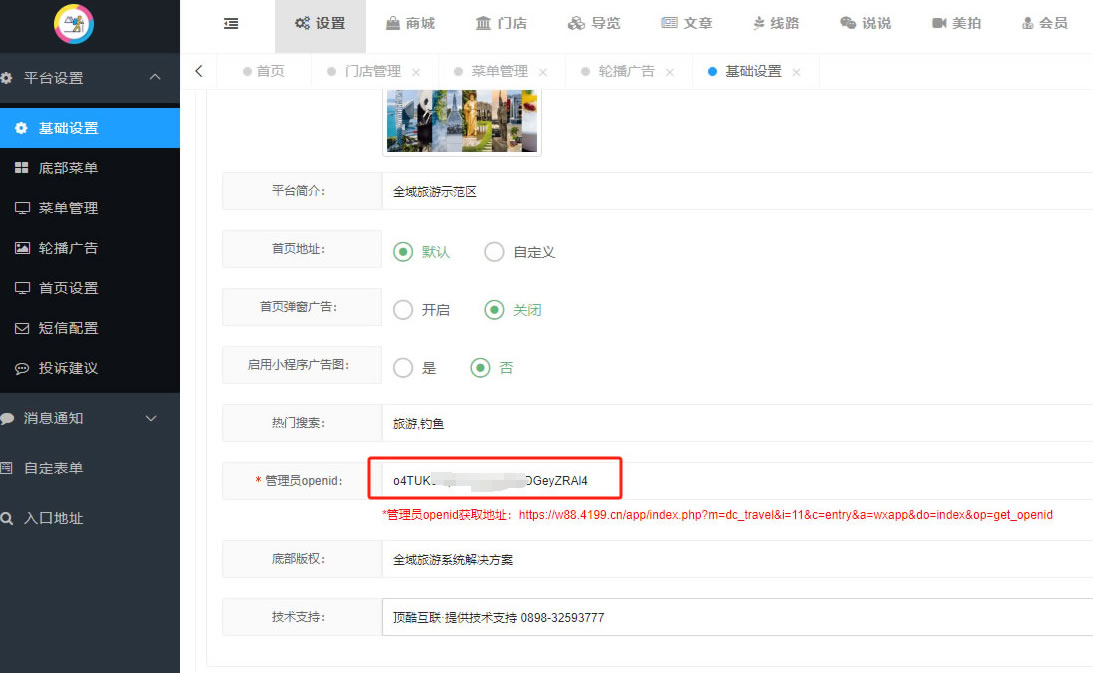Select 是 for 启用小程序广告图

403,368
